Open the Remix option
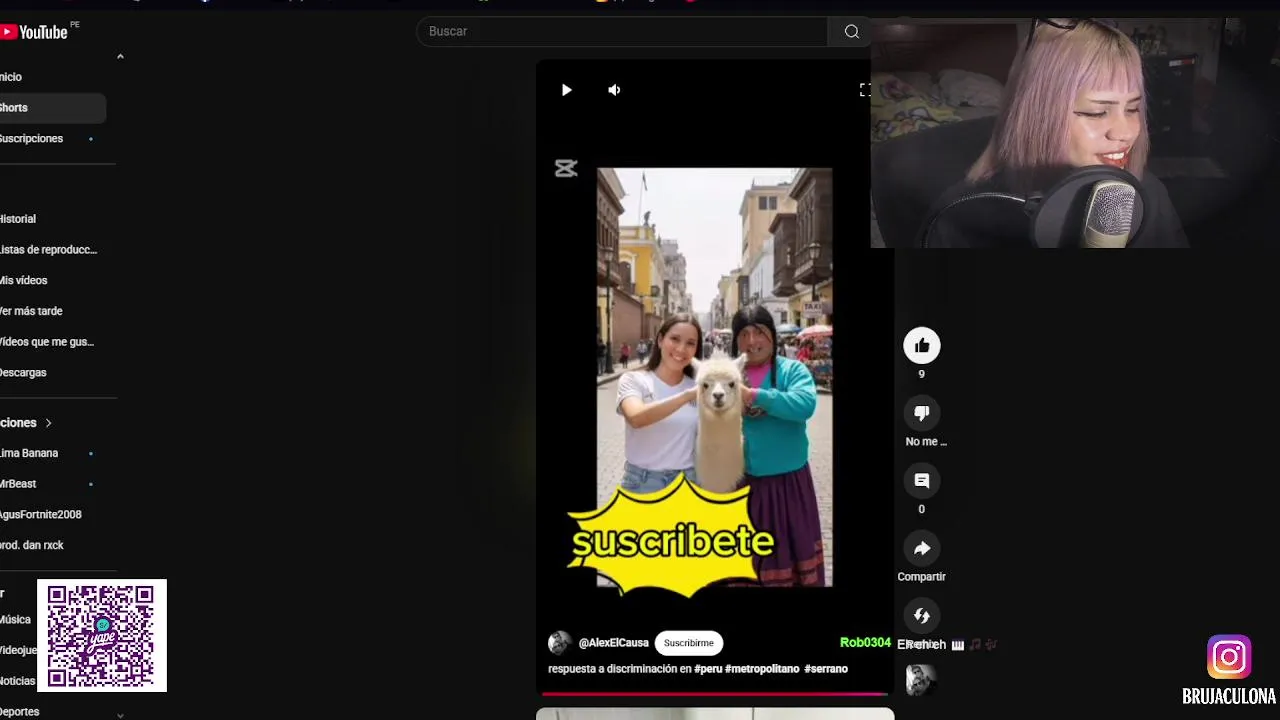Screen dimensions: 1280x720 pyautogui.click(x=922, y=616)
